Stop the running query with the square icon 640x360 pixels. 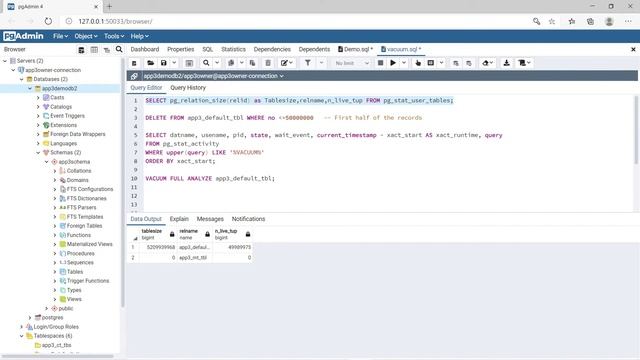[x=380, y=63]
